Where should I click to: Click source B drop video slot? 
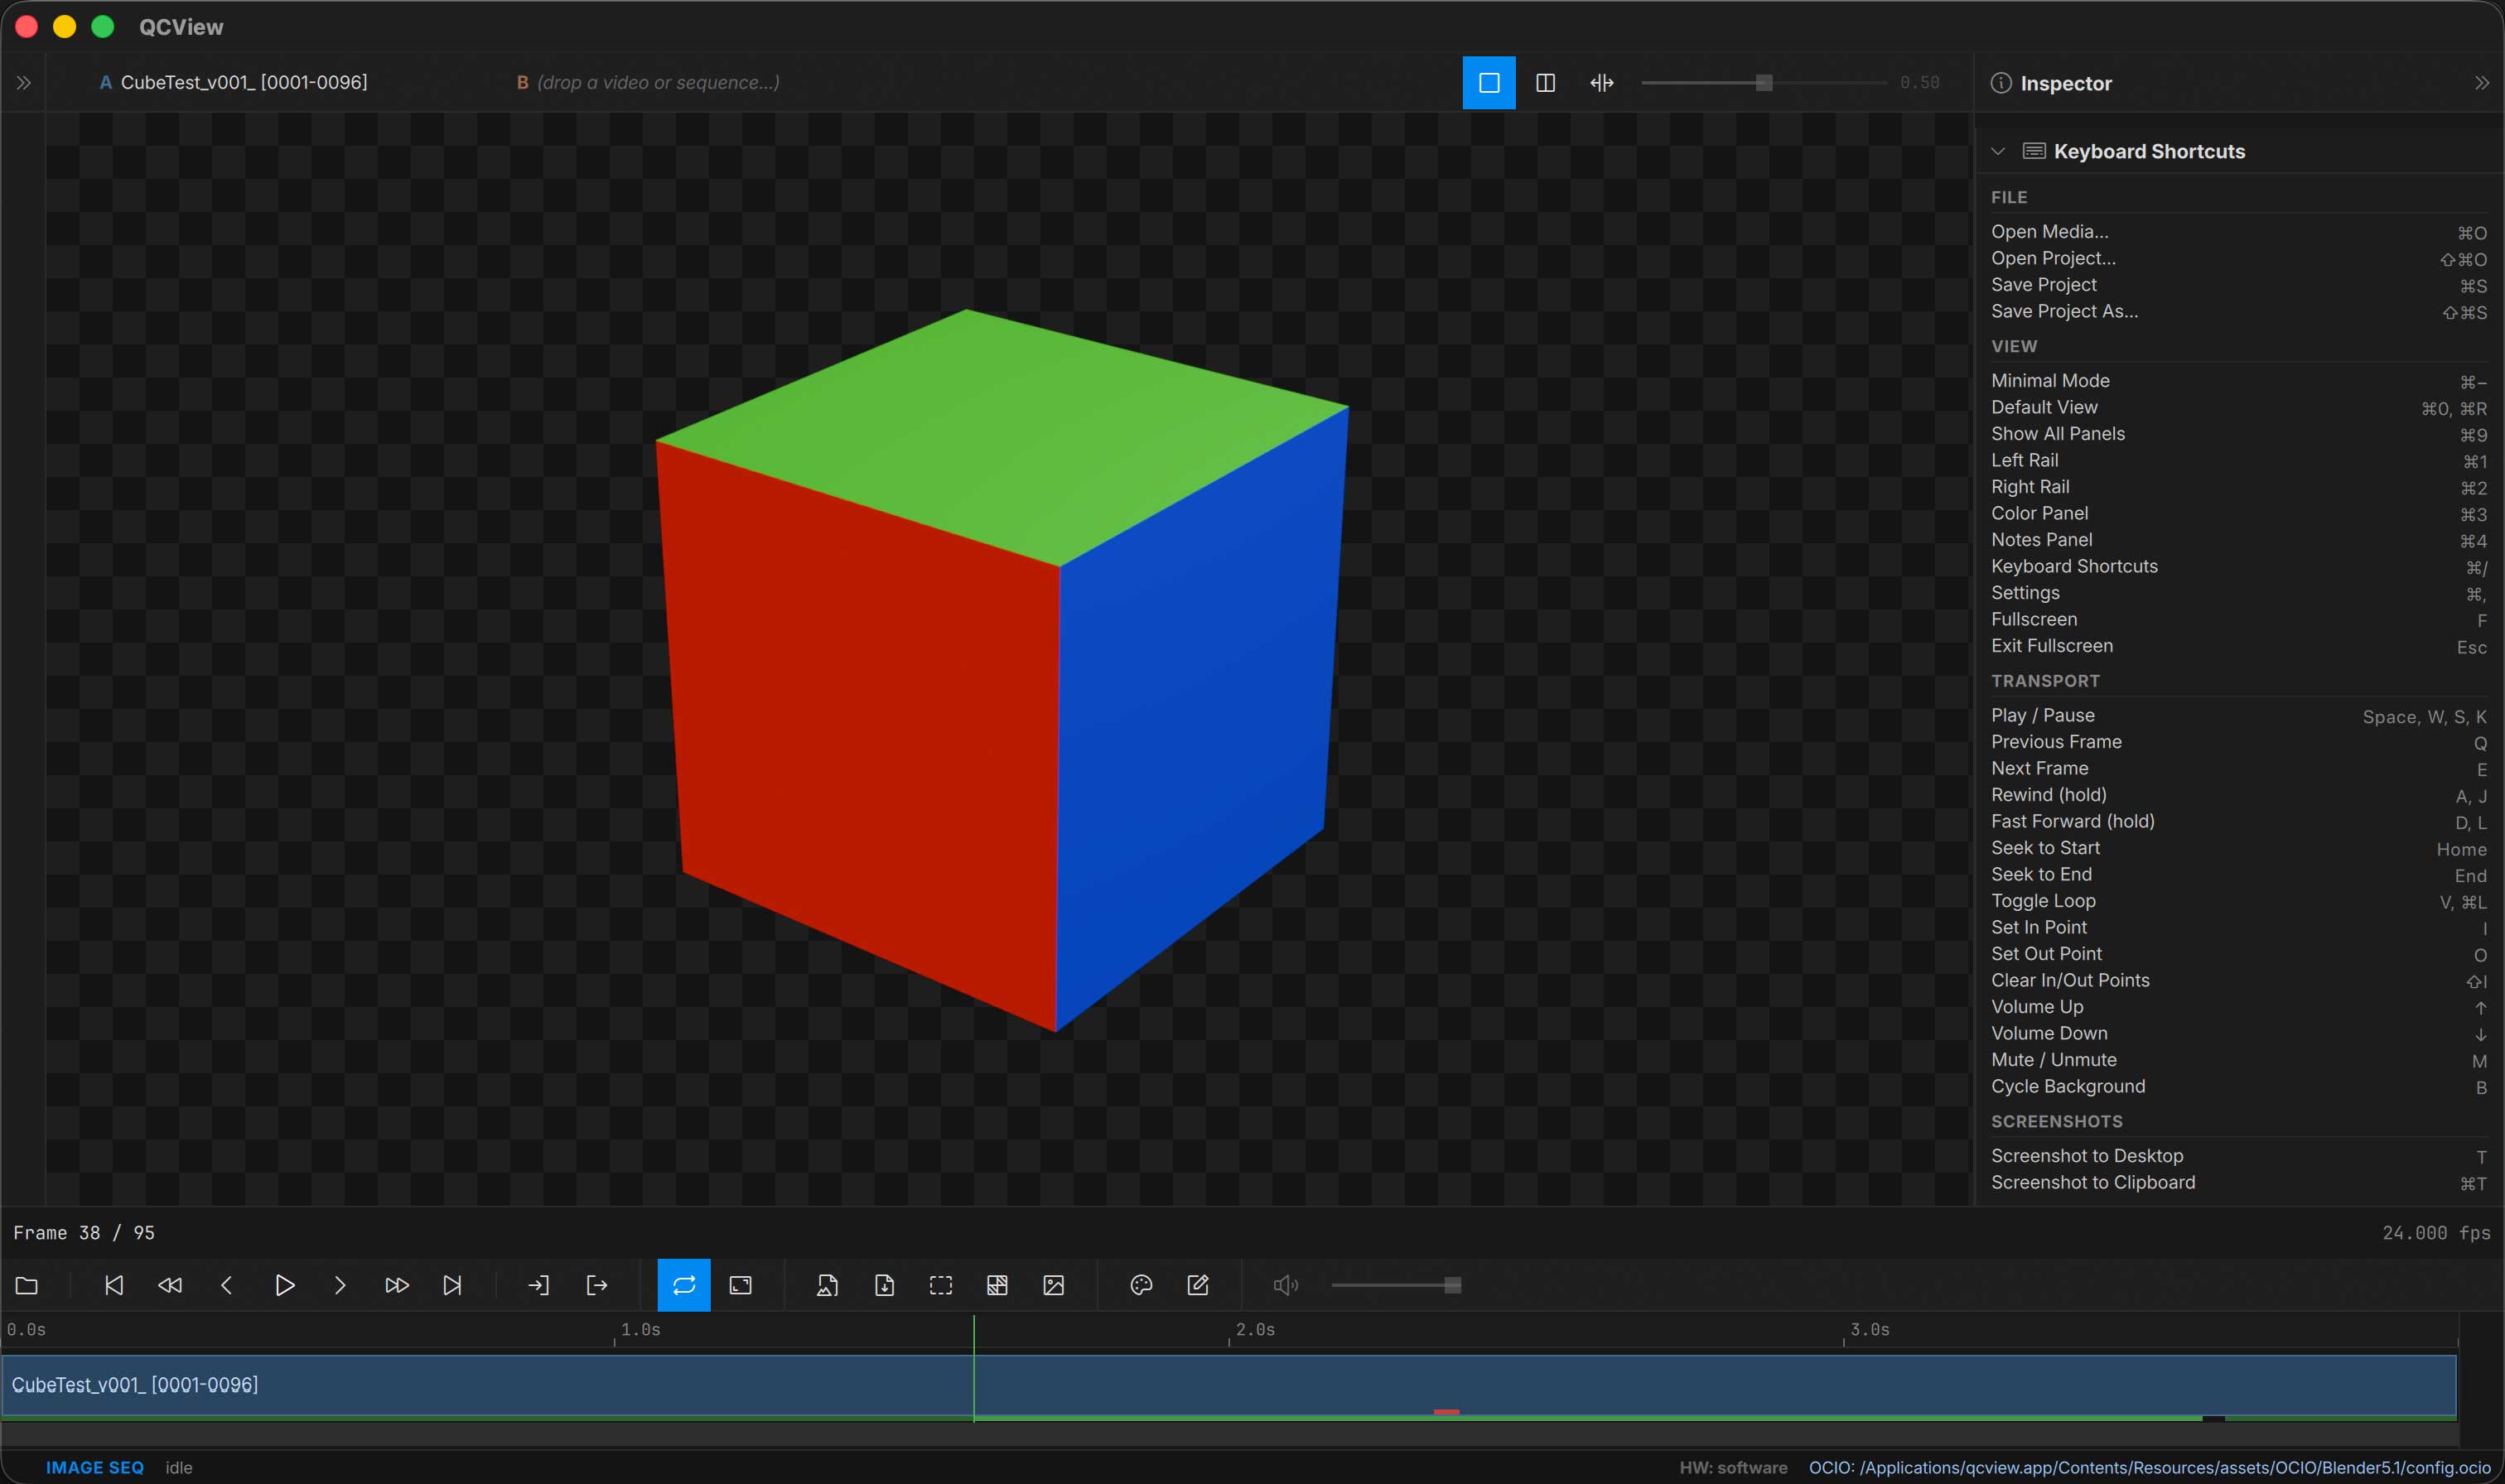pyautogui.click(x=648, y=83)
